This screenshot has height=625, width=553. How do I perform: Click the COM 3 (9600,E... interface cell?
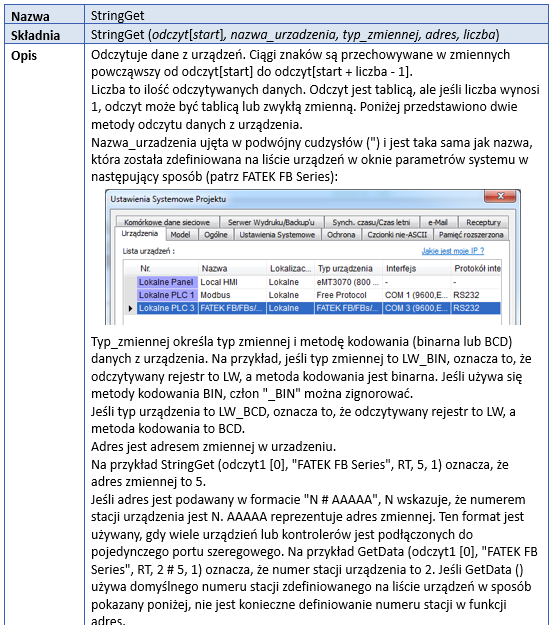417,308
